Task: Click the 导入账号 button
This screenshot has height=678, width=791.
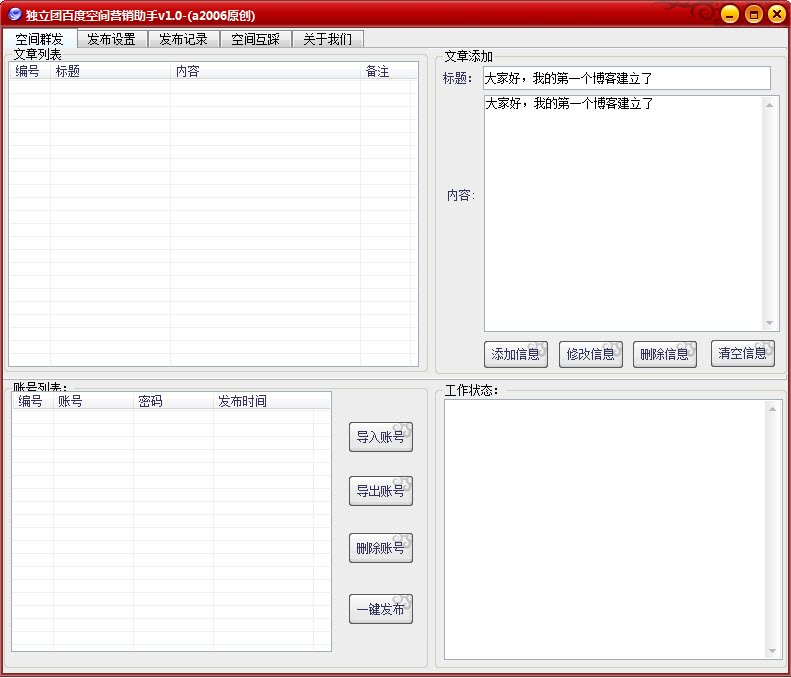Action: (x=381, y=437)
